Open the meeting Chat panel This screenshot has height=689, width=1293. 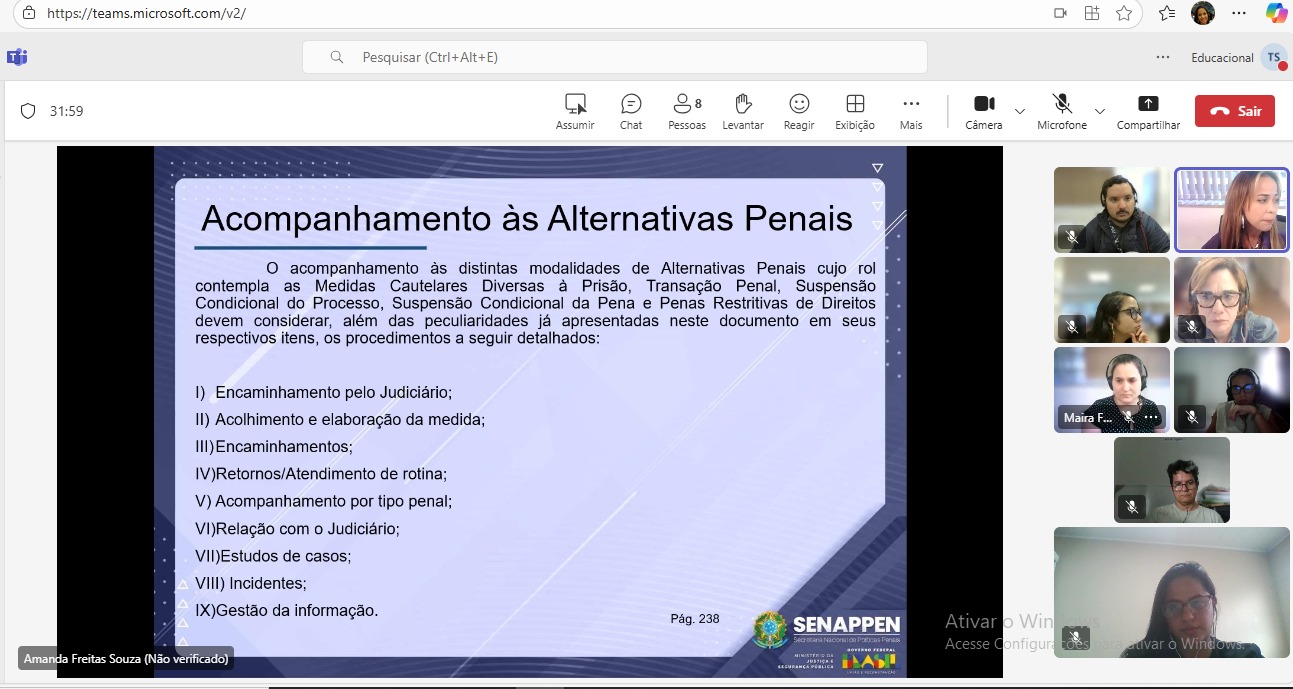coord(630,111)
